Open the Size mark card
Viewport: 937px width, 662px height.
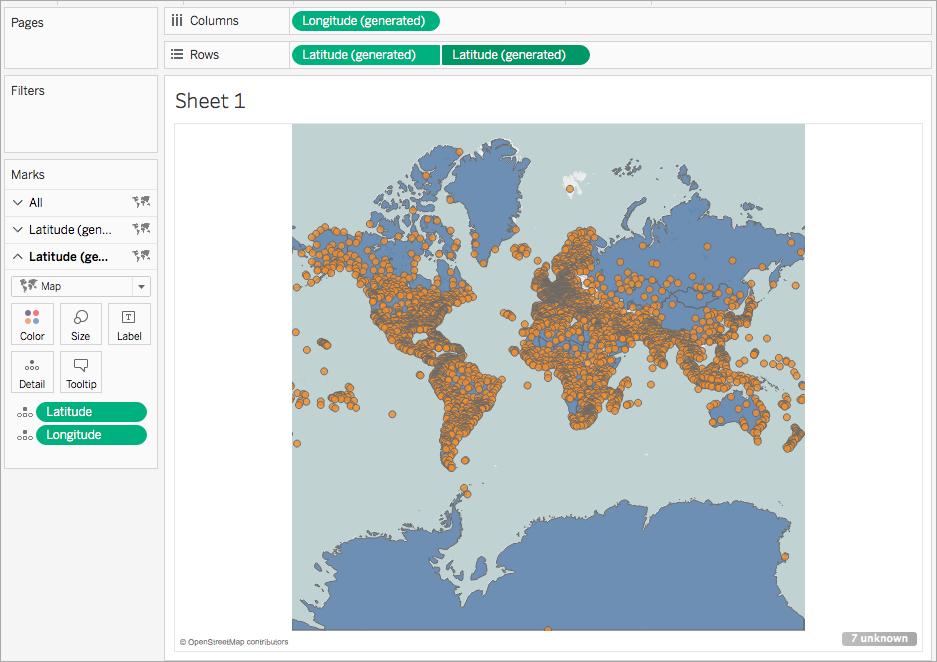pos(81,324)
